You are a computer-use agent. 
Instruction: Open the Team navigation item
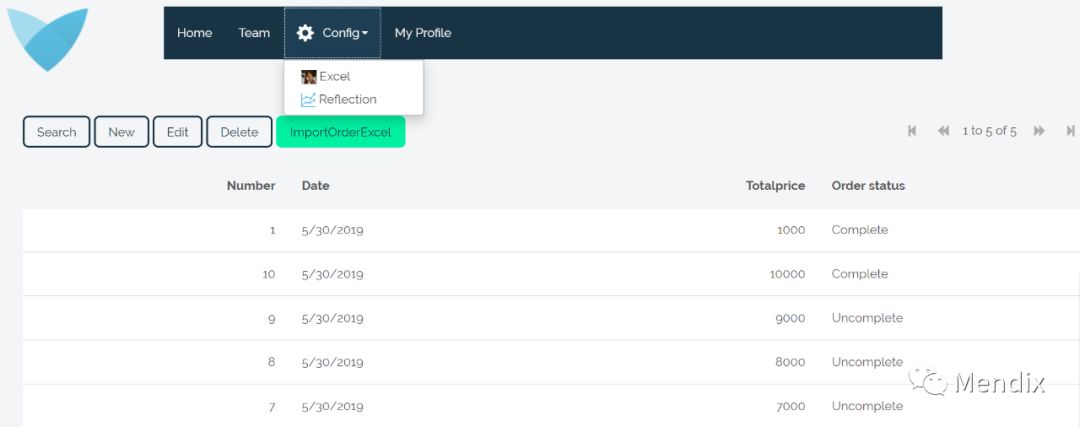(x=254, y=32)
